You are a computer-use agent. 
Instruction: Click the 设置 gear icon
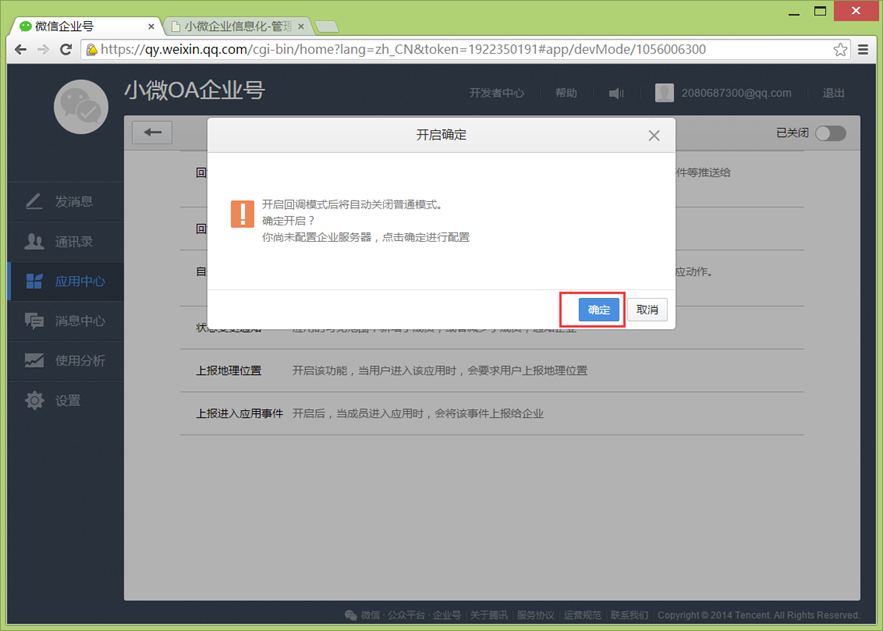(x=34, y=400)
